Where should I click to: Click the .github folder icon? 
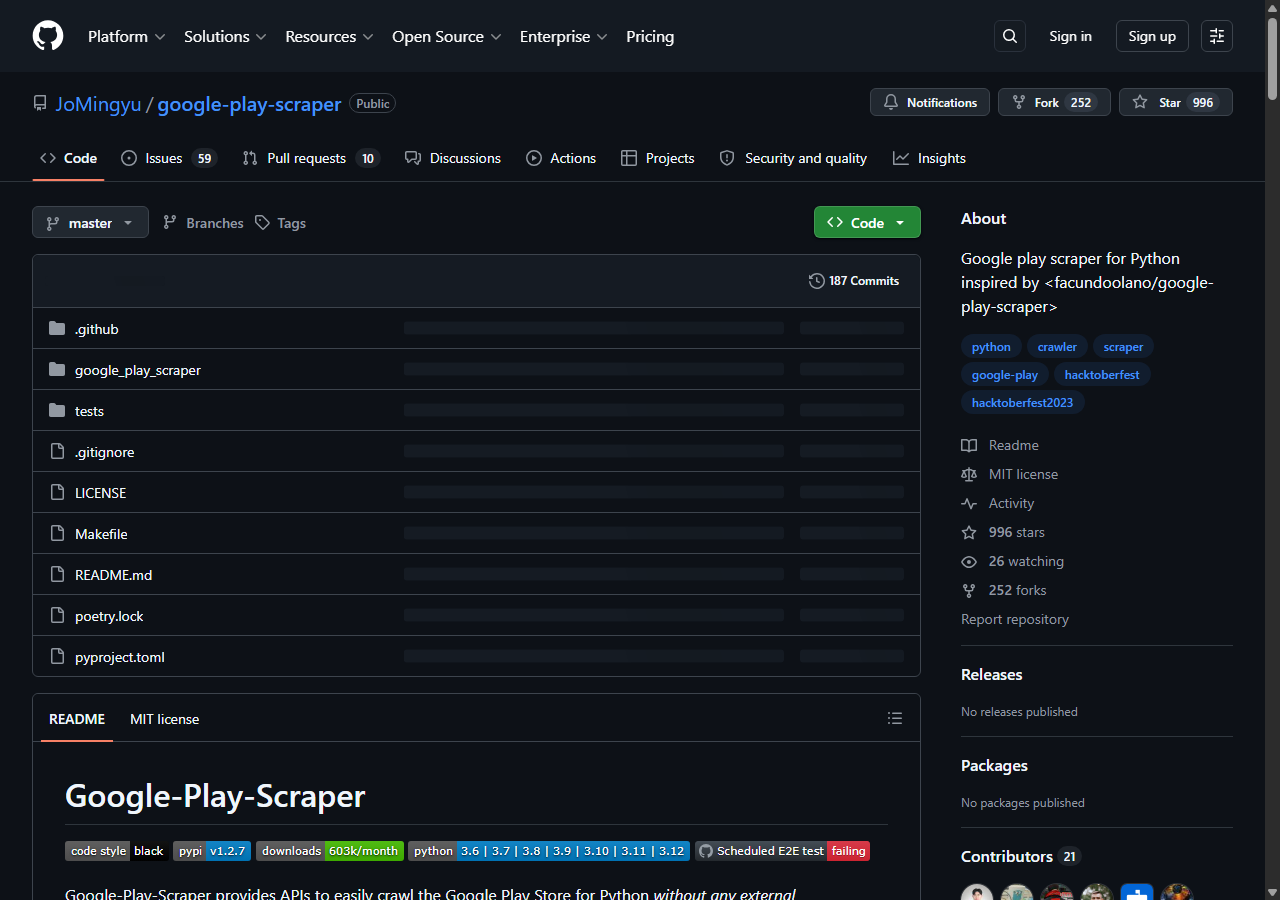point(57,328)
